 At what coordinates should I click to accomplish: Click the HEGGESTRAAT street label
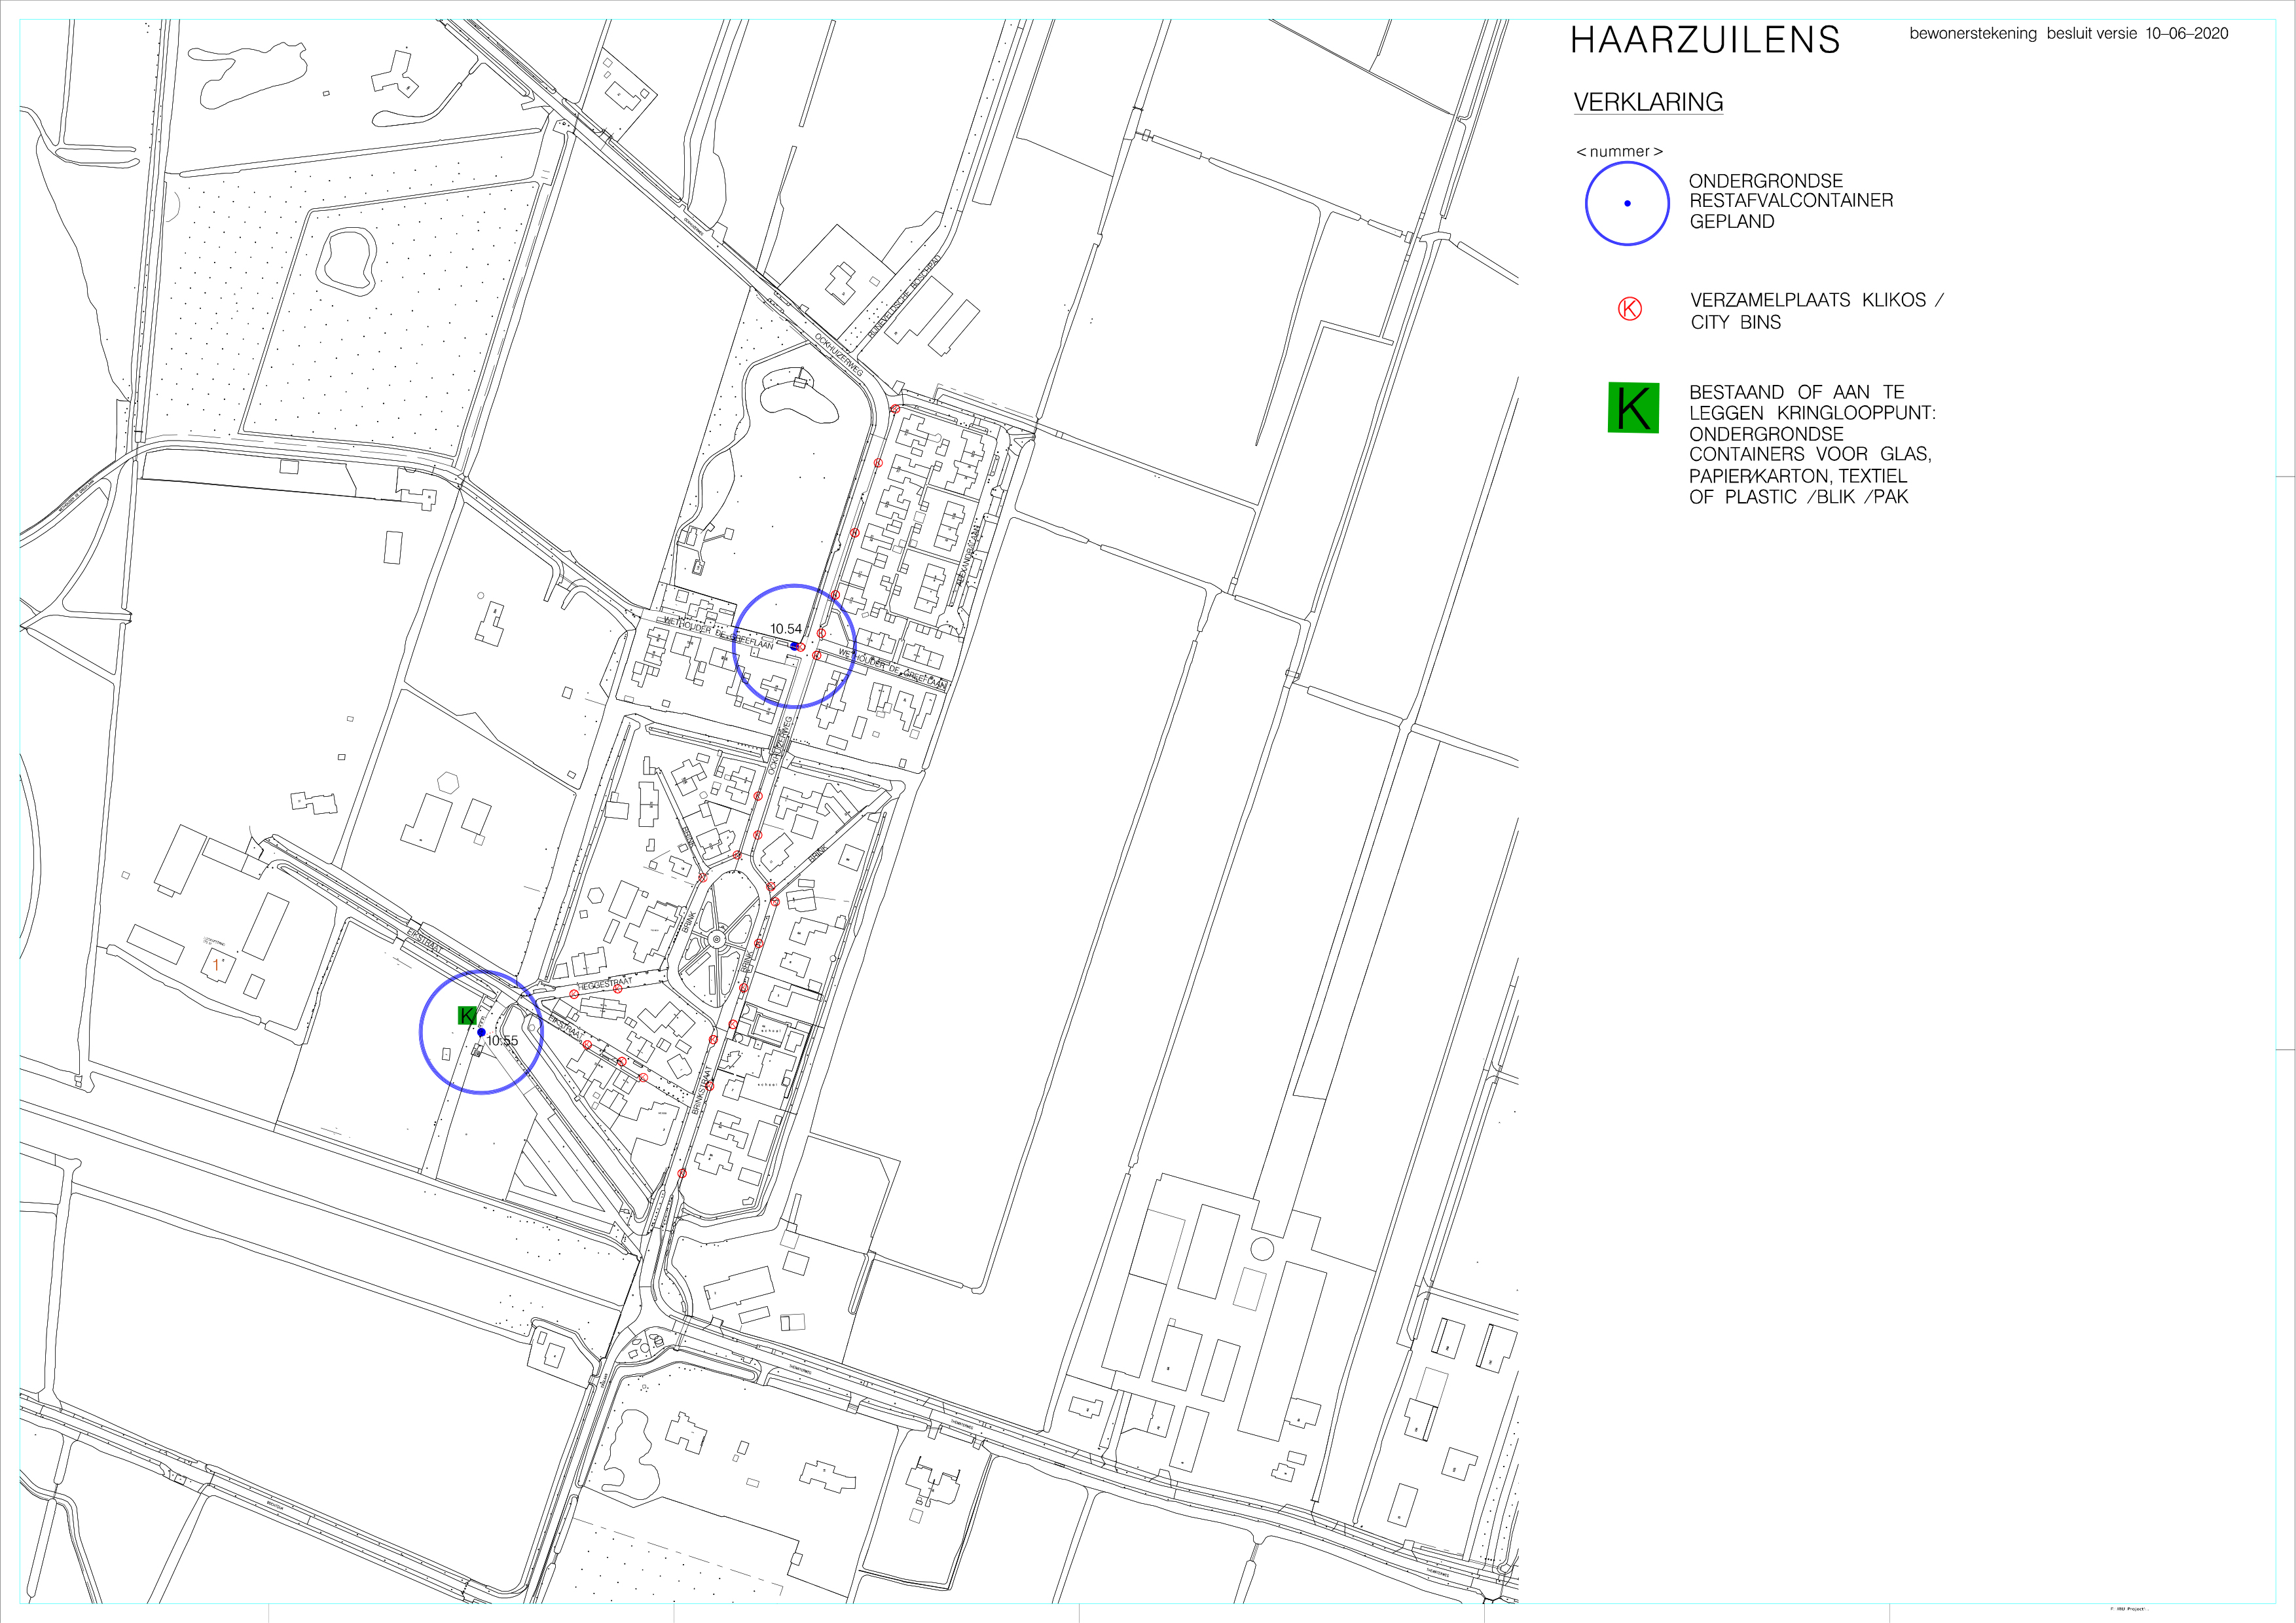(604, 985)
